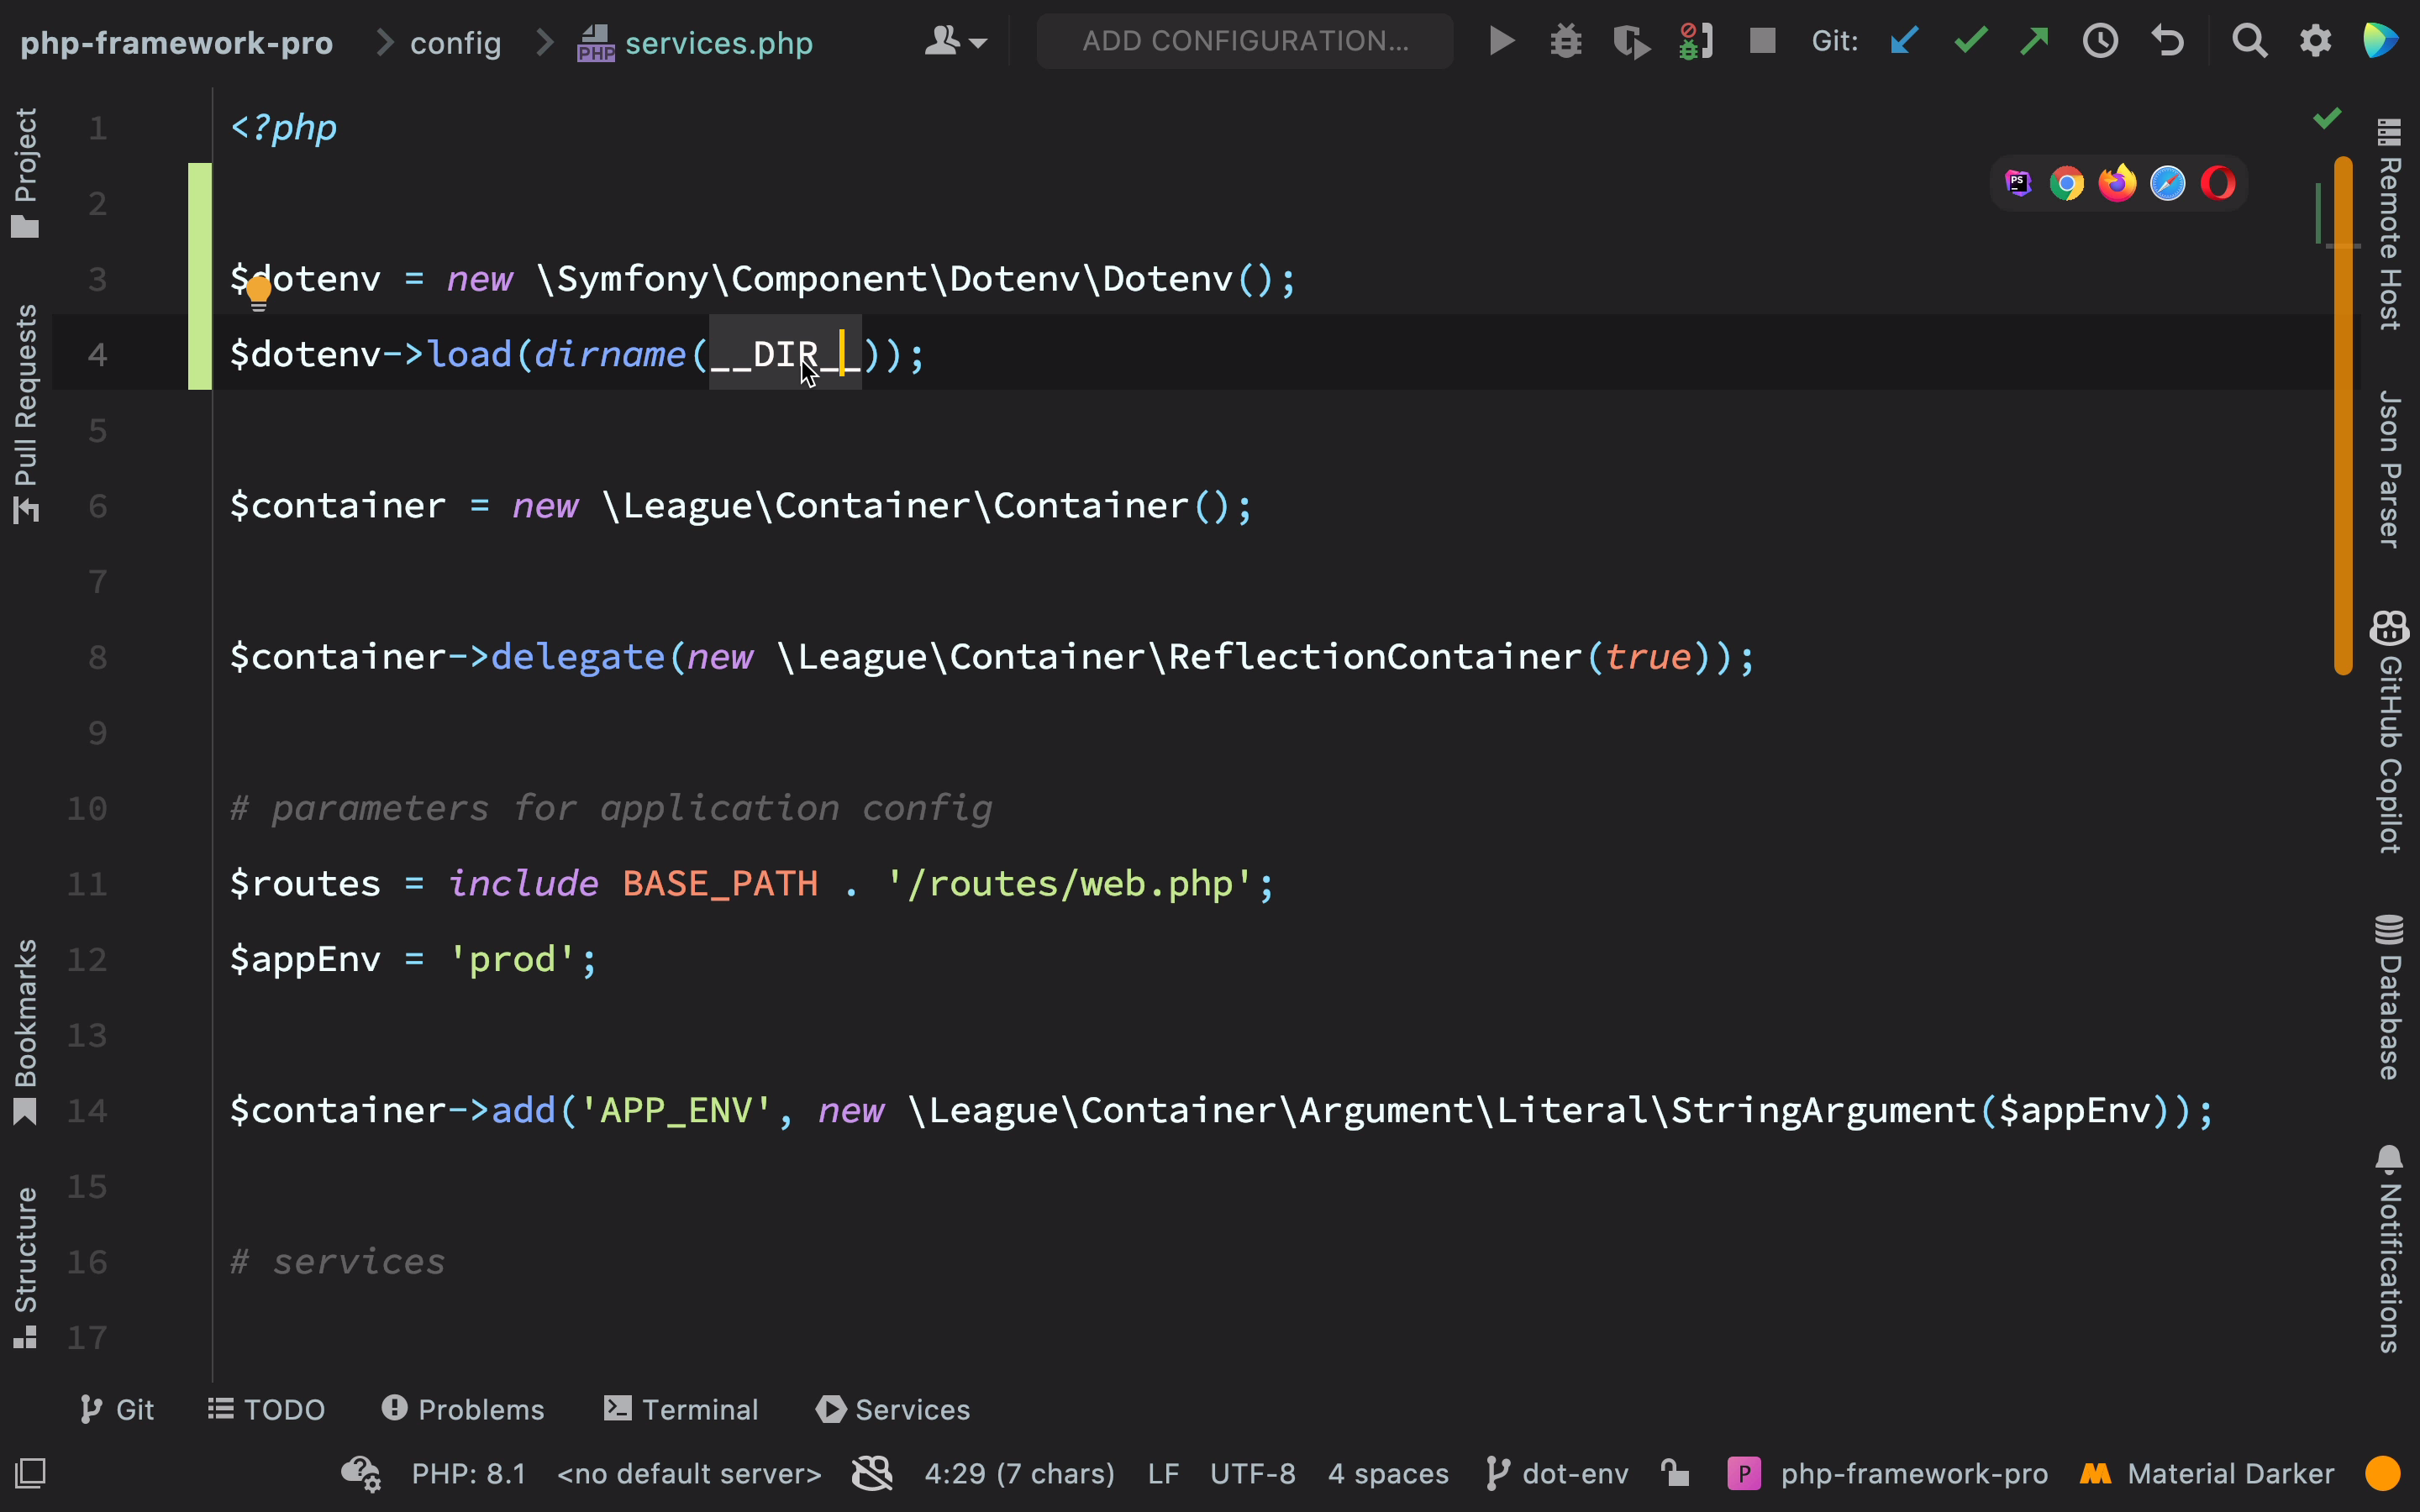The image size is (2420, 1512).
Task: Open Pull Requests tool window
Action: 25,413
